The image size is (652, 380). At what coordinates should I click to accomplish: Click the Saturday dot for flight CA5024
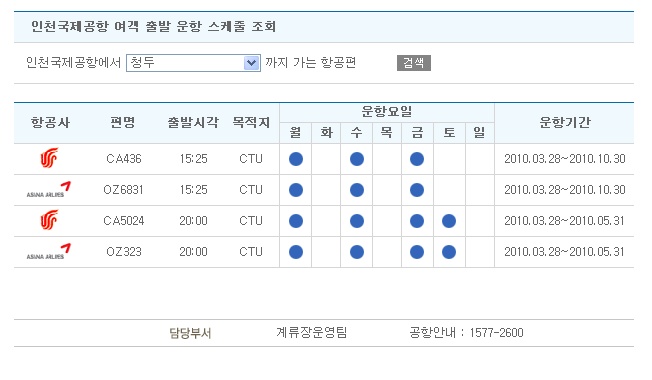click(x=449, y=221)
